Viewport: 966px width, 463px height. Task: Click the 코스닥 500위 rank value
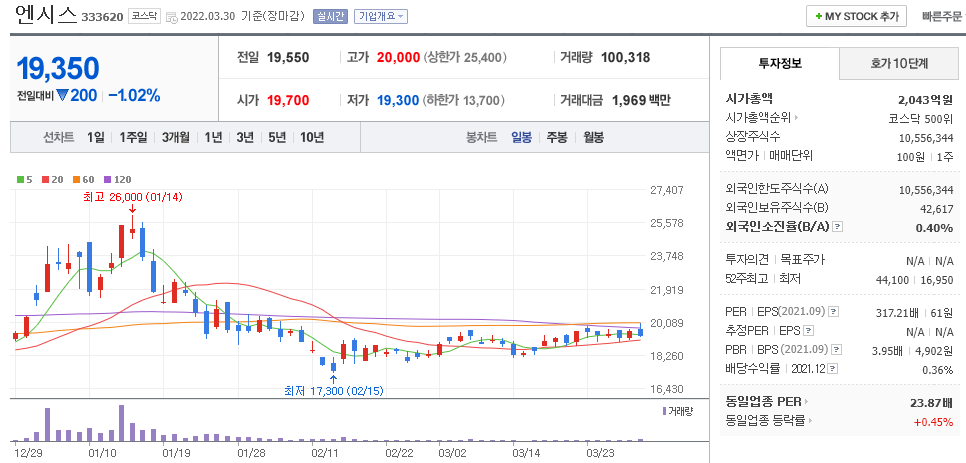[x=922, y=118]
